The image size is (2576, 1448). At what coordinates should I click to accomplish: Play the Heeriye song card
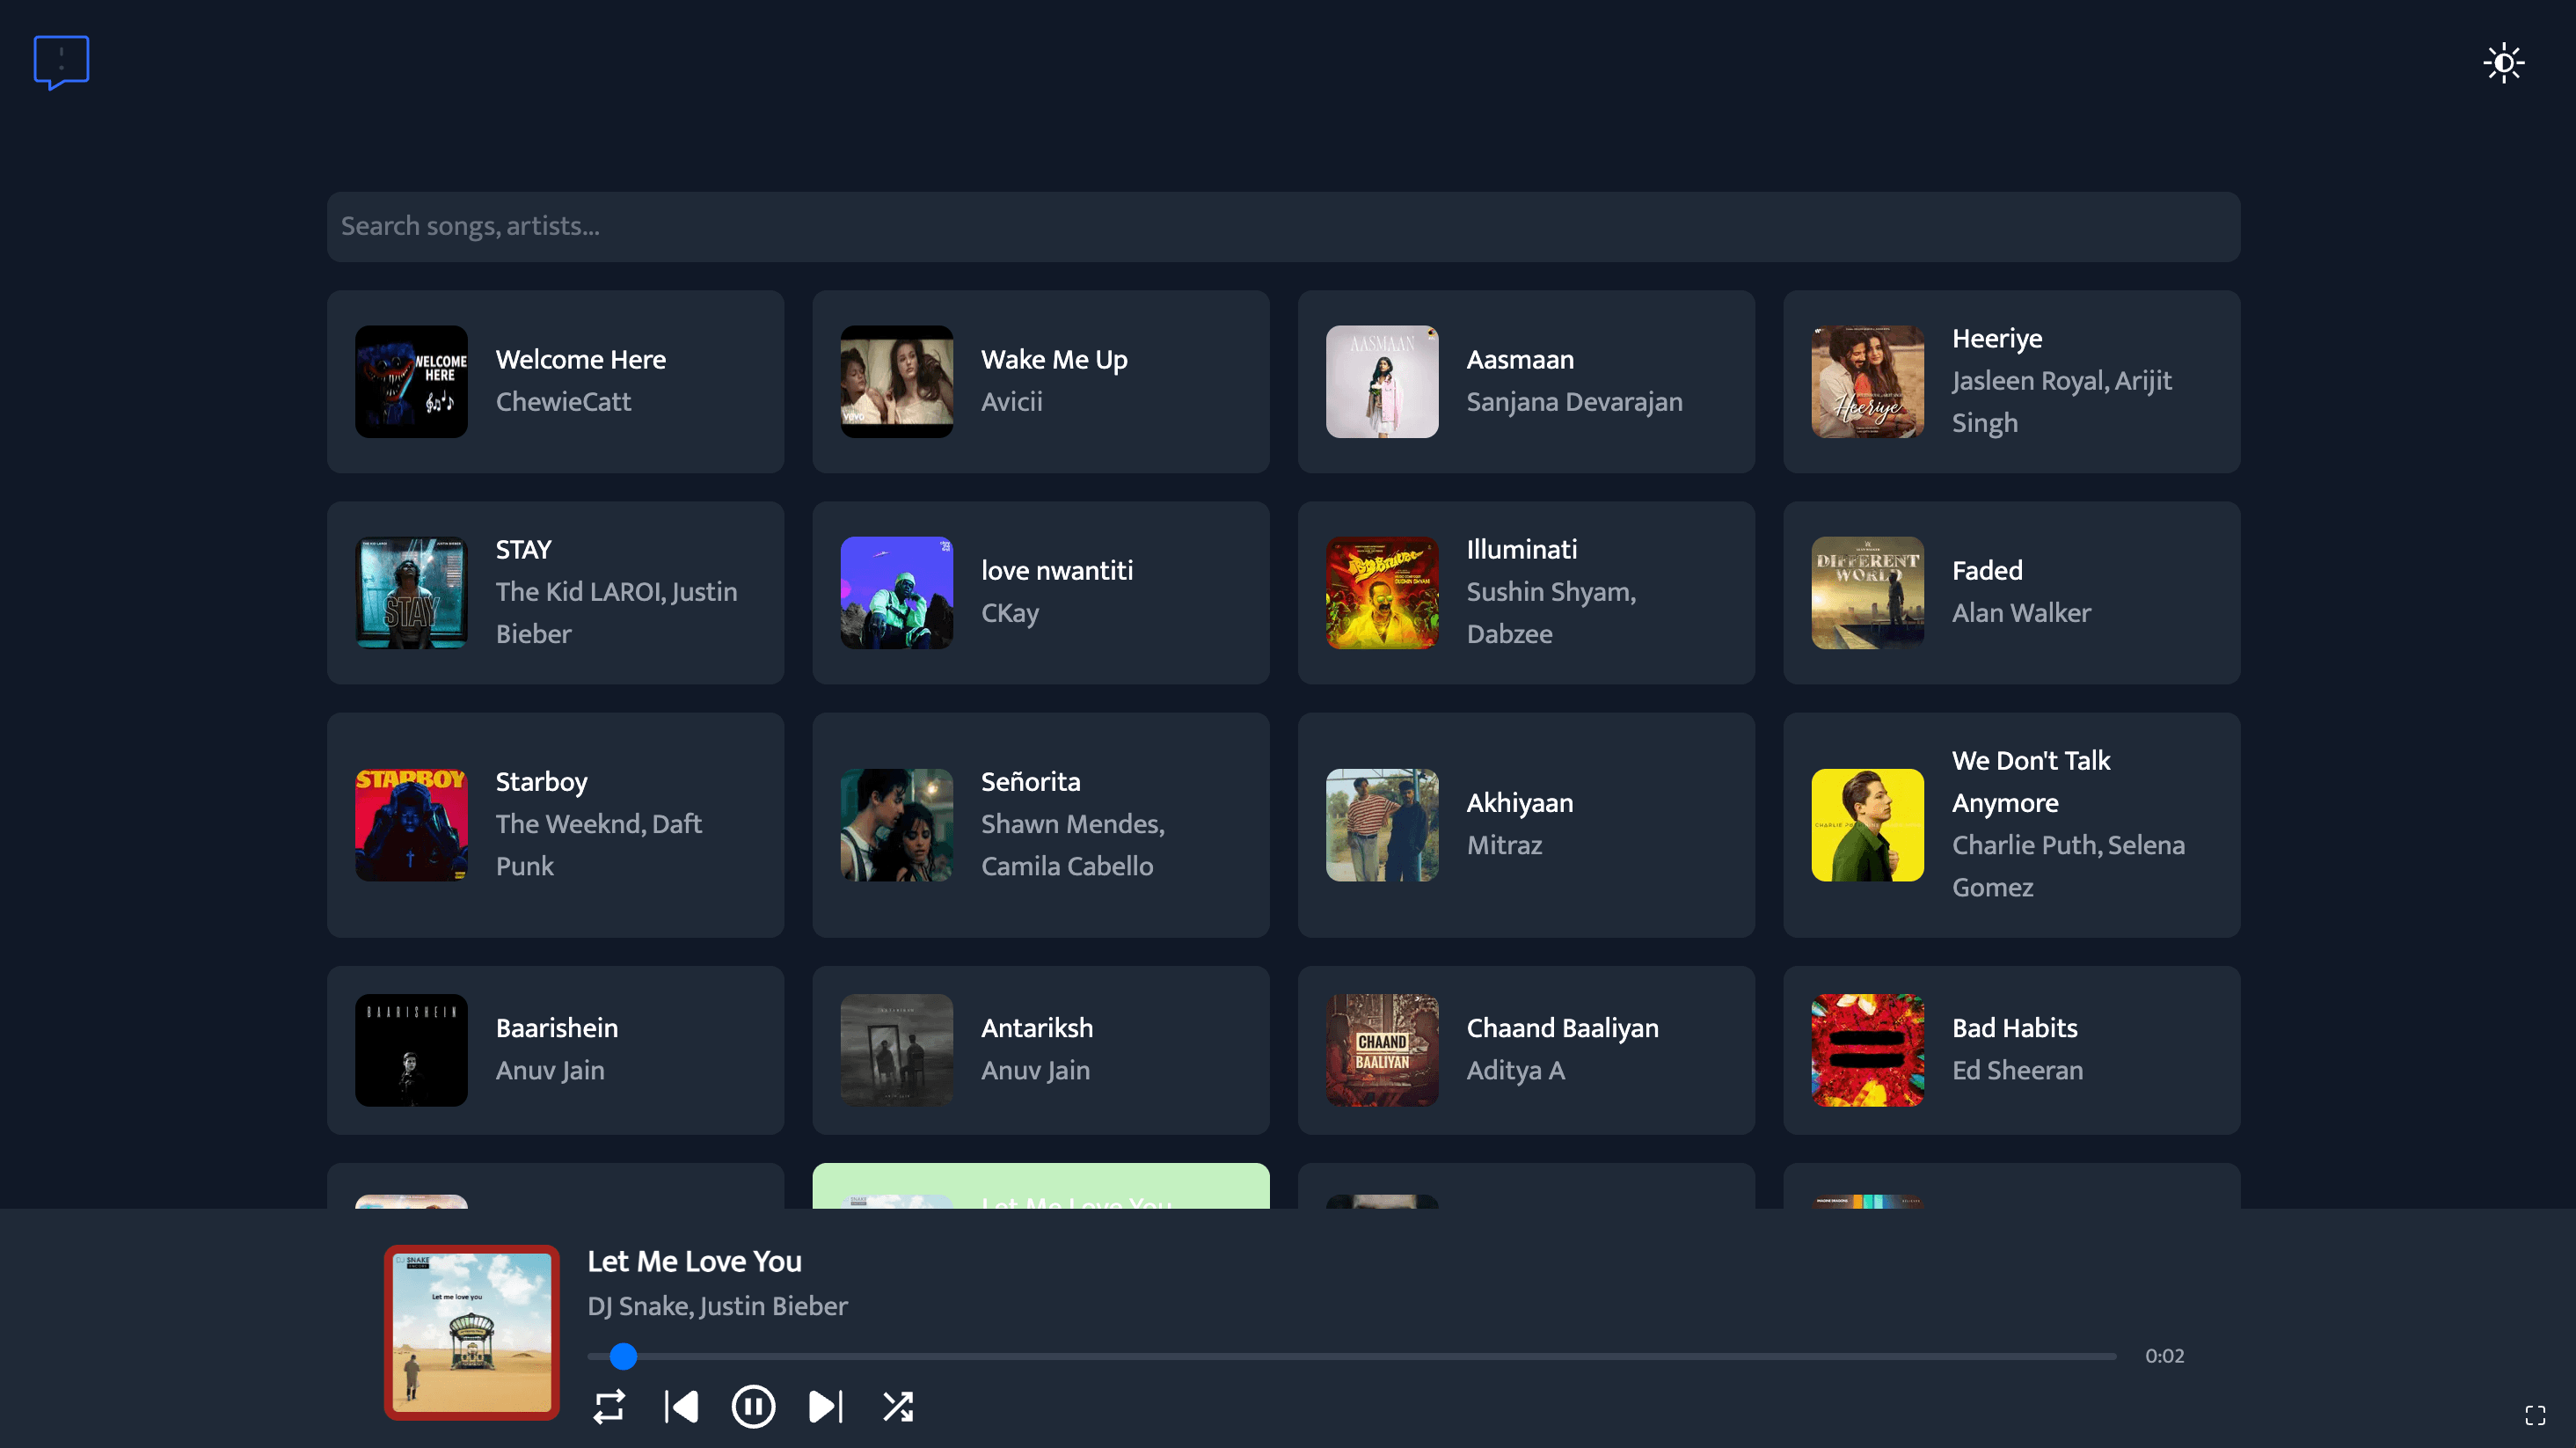pyautogui.click(x=2011, y=381)
